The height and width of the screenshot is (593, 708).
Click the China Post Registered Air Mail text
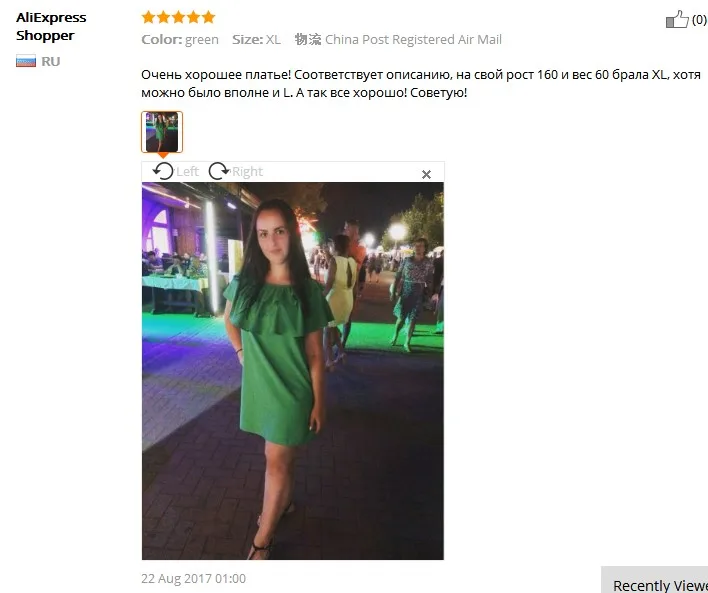tap(413, 40)
